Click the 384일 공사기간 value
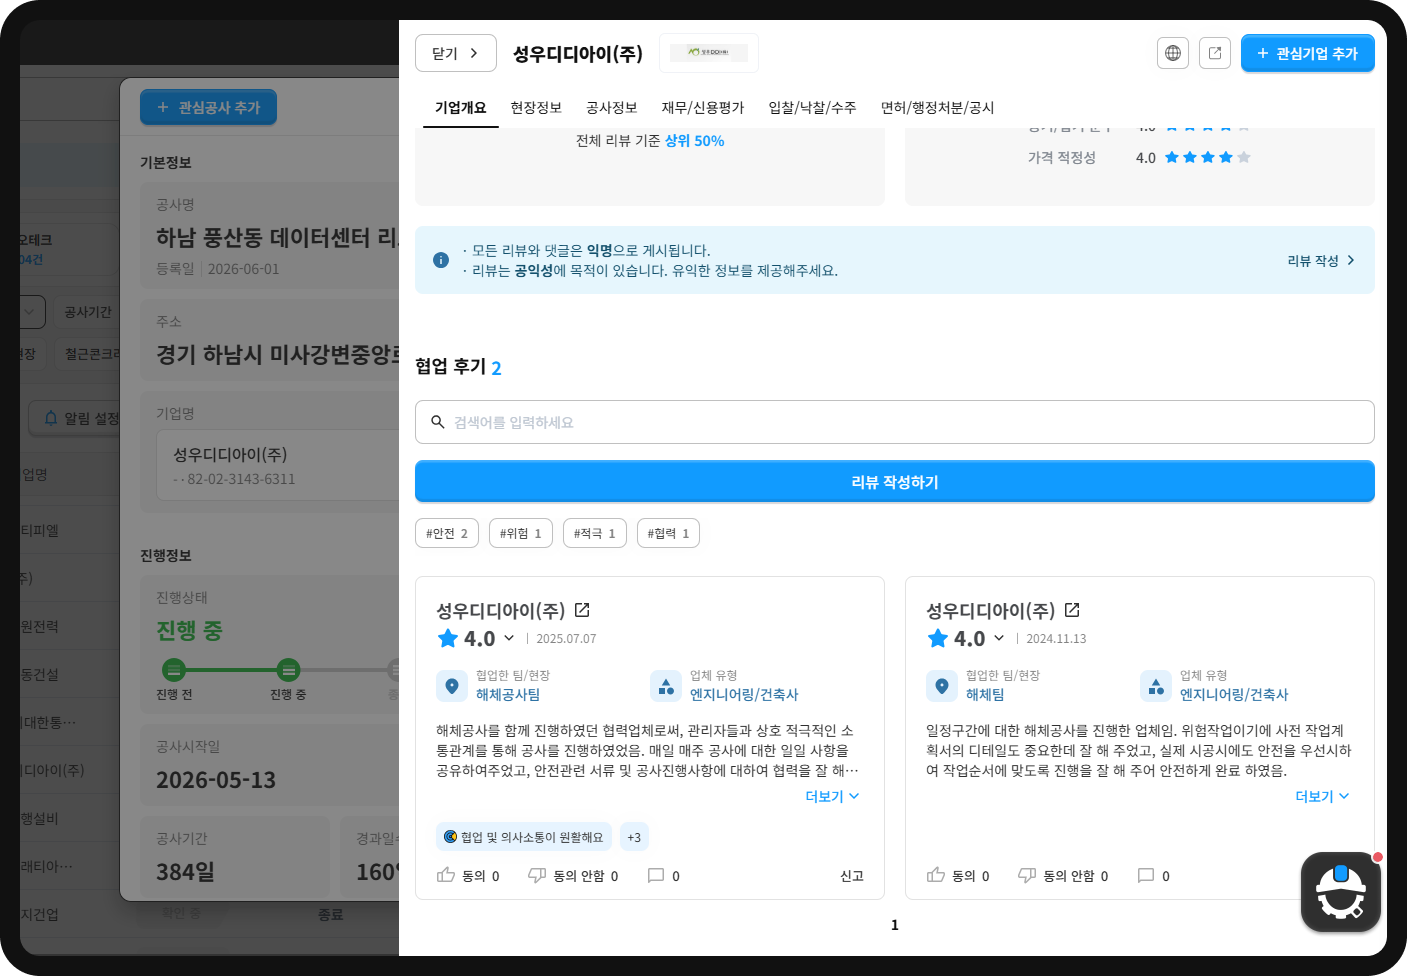The height and width of the screenshot is (976, 1407). tap(185, 872)
